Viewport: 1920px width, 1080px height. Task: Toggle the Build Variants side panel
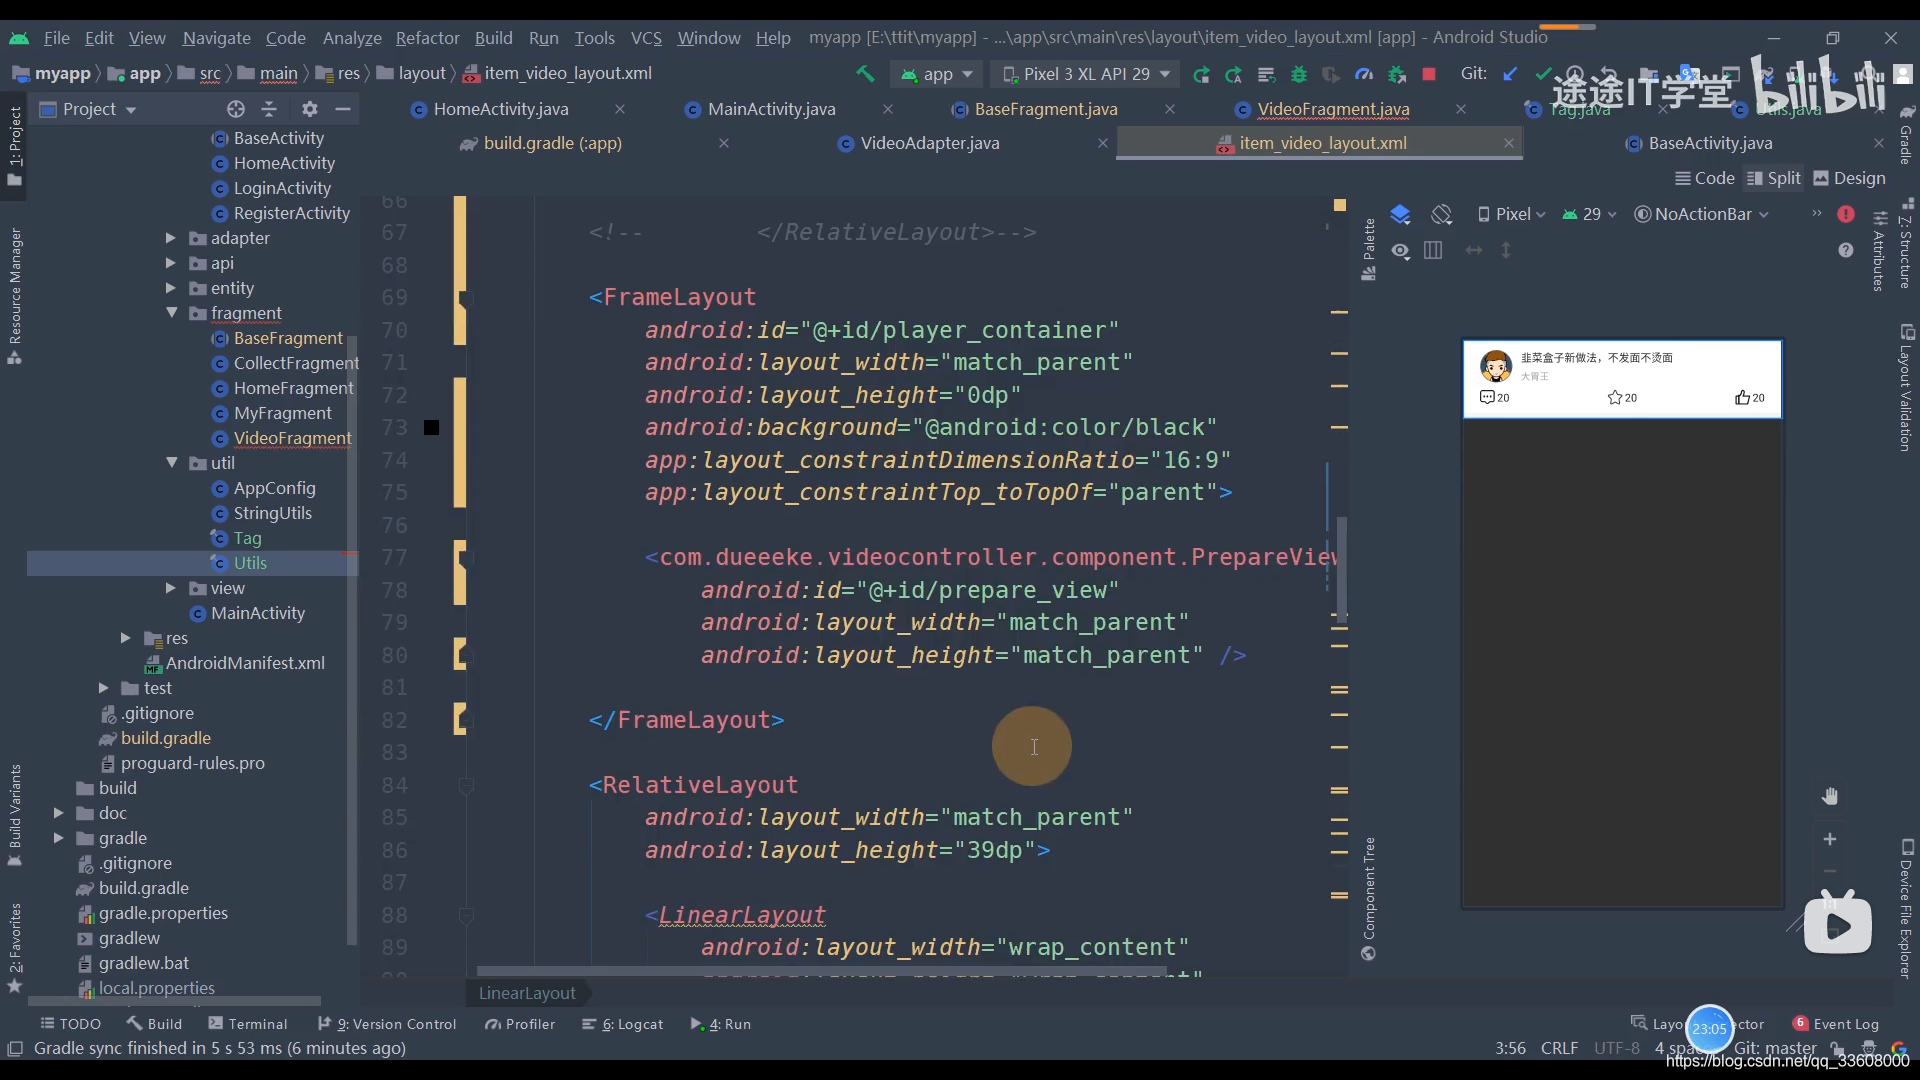click(15, 815)
